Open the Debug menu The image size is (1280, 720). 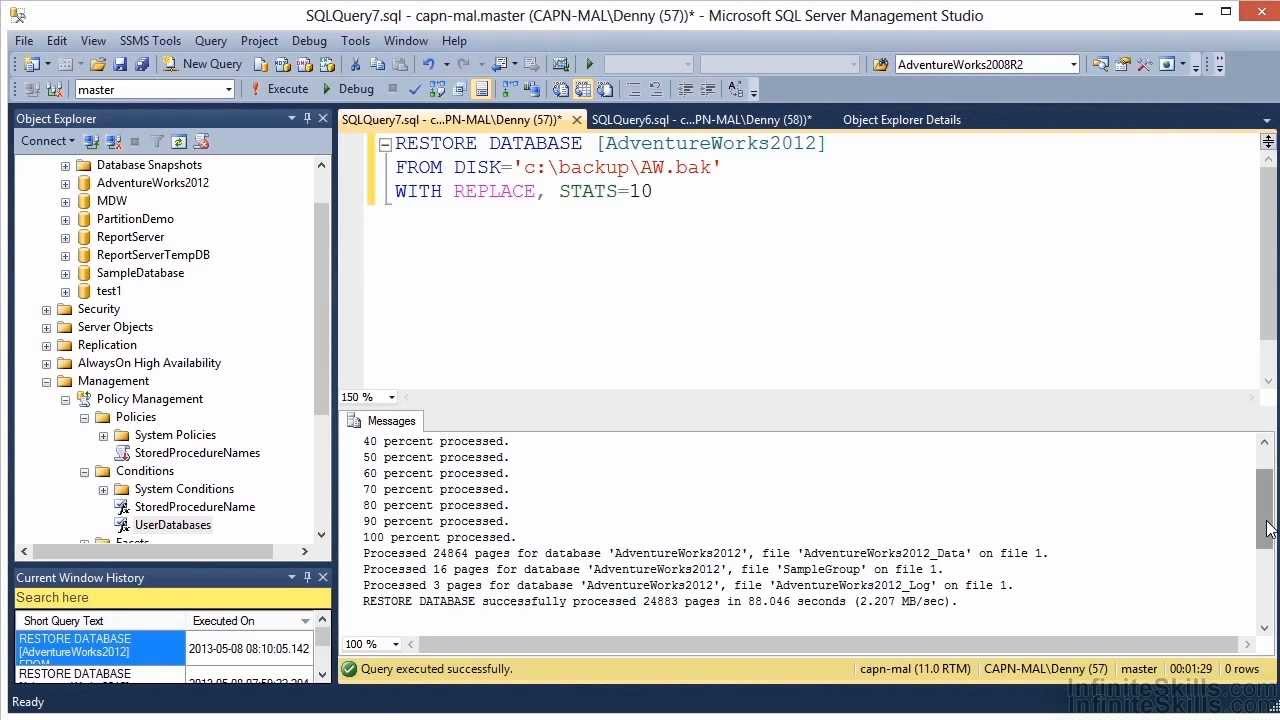point(309,41)
